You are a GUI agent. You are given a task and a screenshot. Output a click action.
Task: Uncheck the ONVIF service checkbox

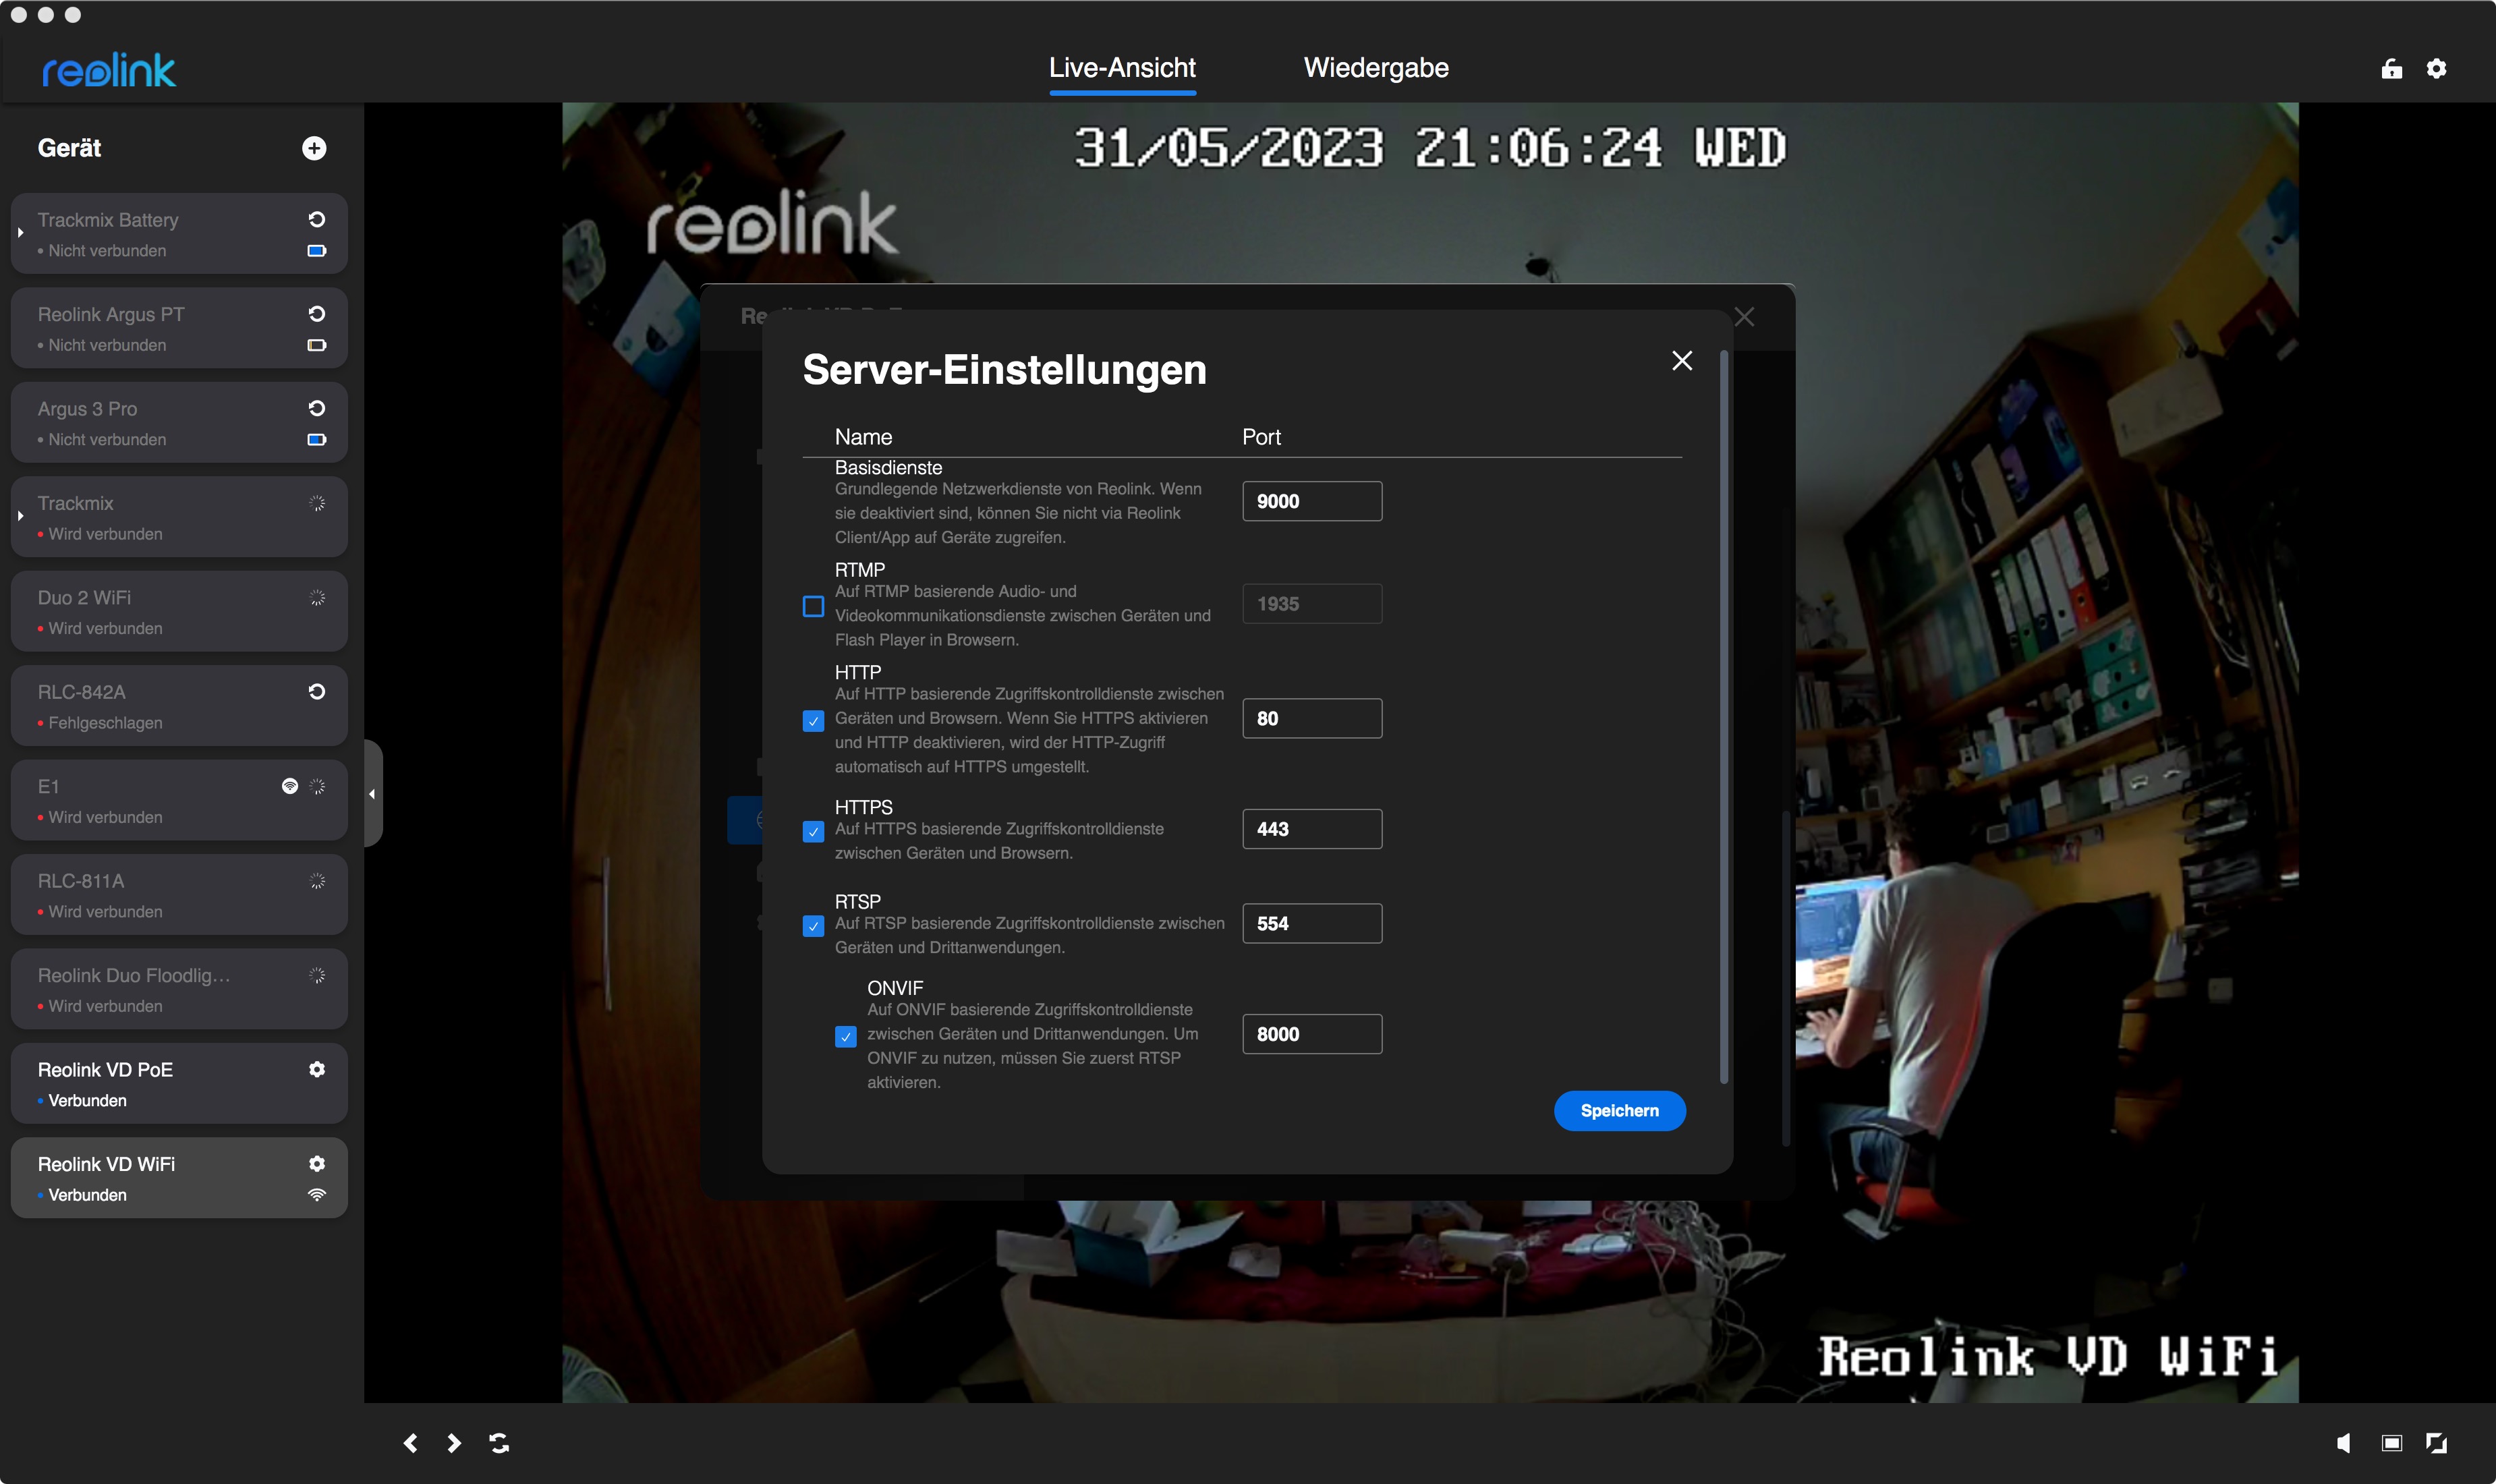click(845, 1036)
